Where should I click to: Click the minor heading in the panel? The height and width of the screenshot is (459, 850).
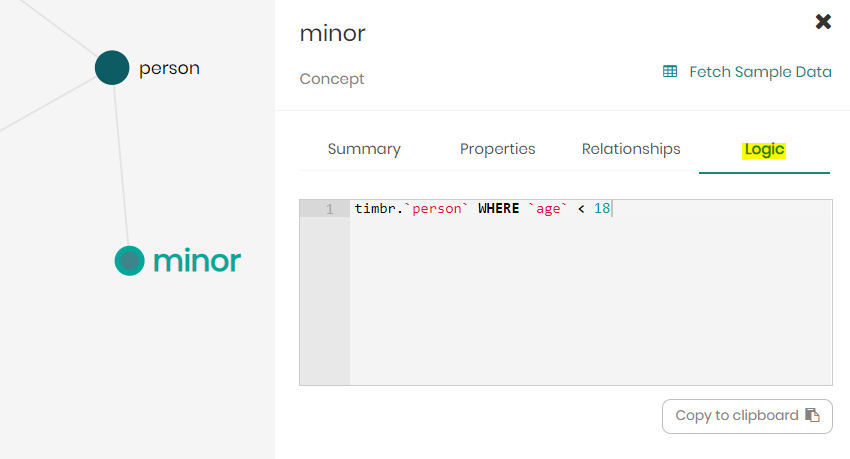[332, 33]
